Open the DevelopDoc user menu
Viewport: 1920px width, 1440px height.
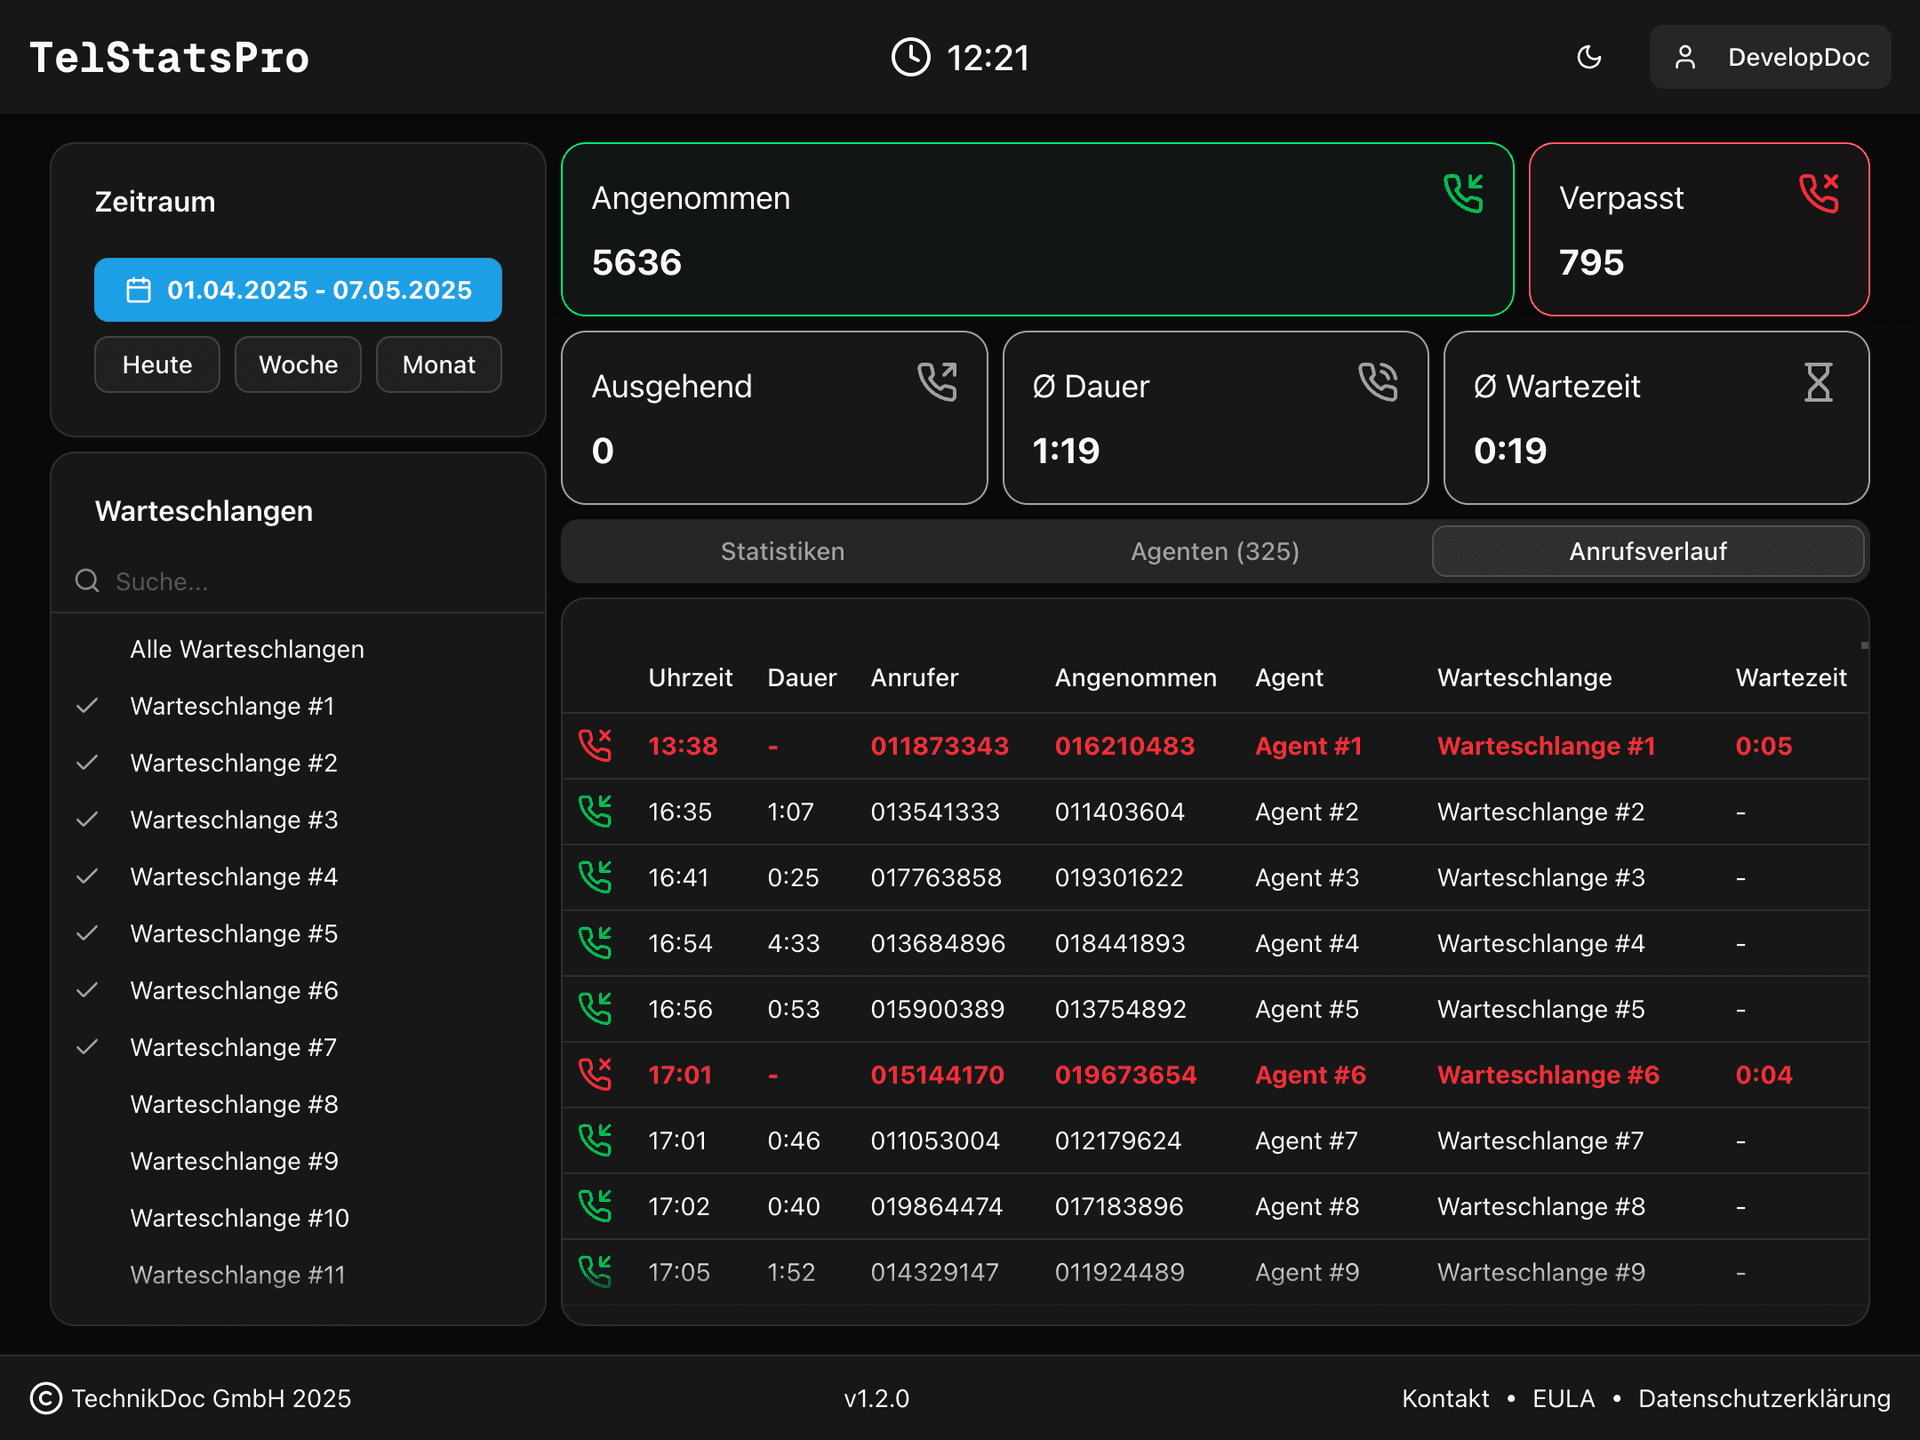pyautogui.click(x=1770, y=57)
